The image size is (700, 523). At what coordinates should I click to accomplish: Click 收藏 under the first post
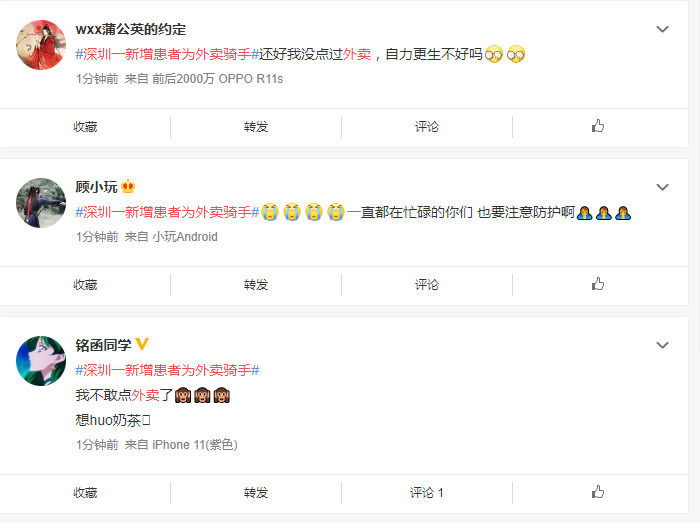85,127
